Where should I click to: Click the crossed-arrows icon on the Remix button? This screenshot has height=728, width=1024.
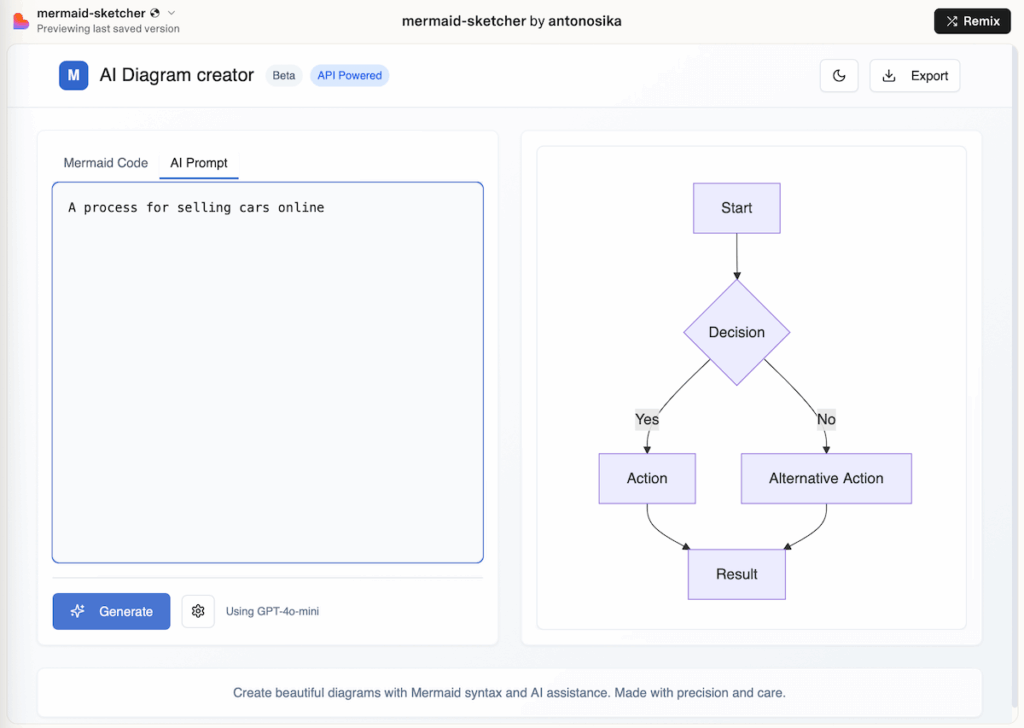[950, 20]
